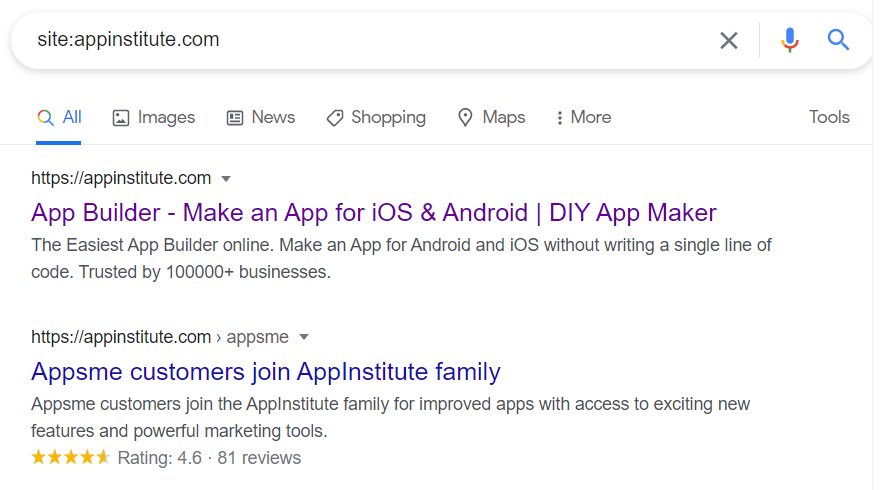The width and height of the screenshot is (884, 490).
Task: Submit search with the magnifying glass icon
Action: click(838, 40)
